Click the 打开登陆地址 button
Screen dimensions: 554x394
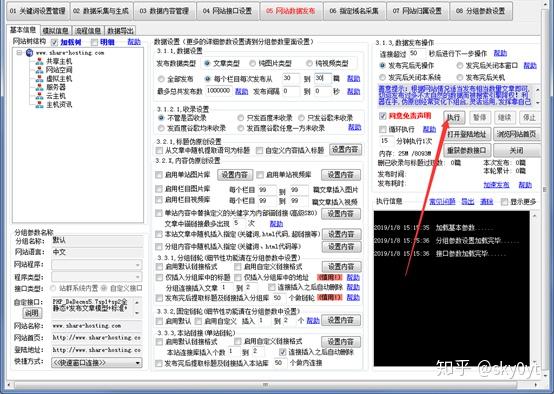(x=467, y=134)
